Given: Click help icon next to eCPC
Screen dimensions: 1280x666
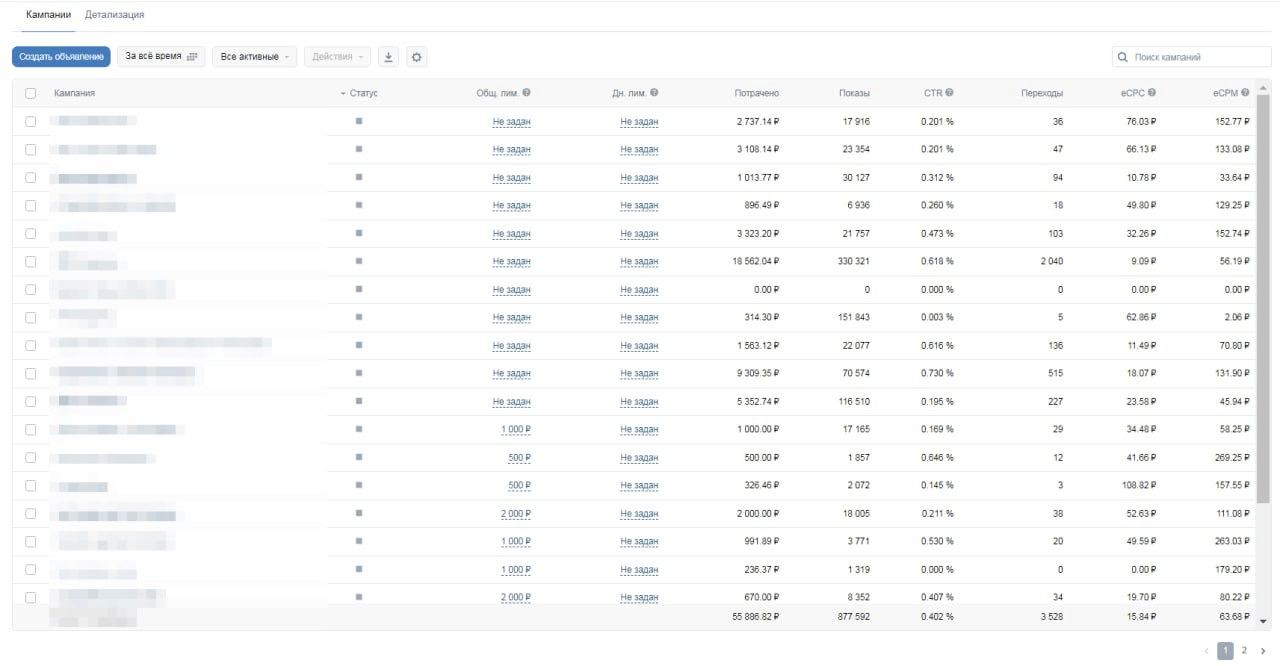Looking at the screenshot, I should [x=1152, y=93].
